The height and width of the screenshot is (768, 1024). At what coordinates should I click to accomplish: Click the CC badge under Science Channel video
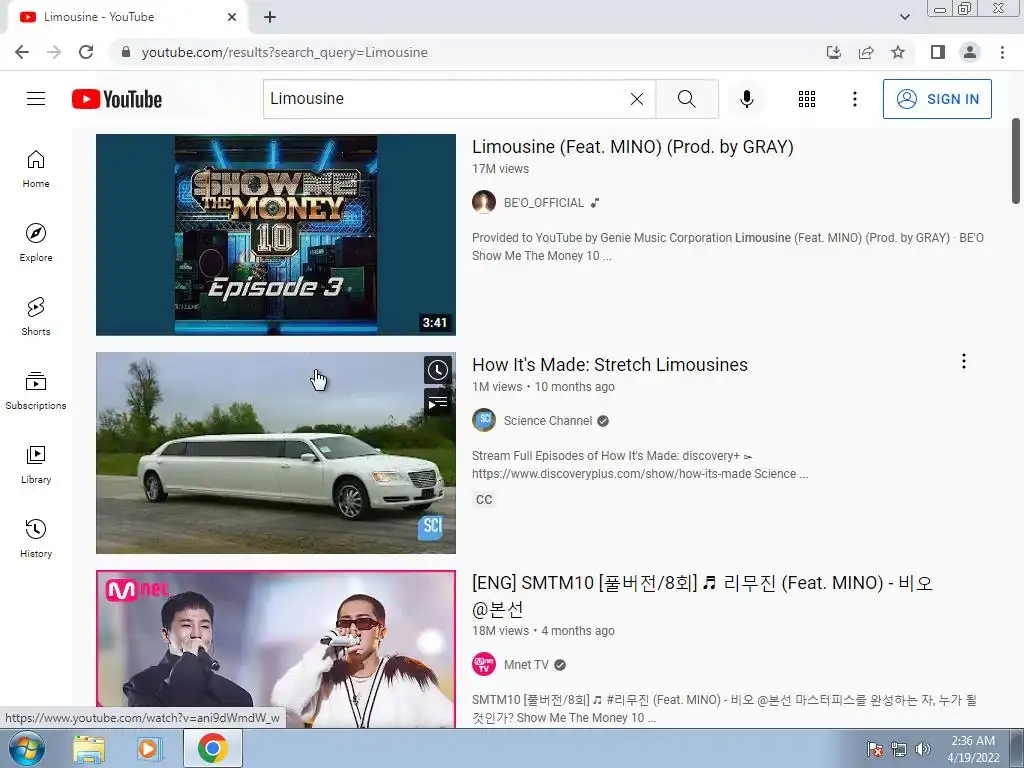pos(484,500)
